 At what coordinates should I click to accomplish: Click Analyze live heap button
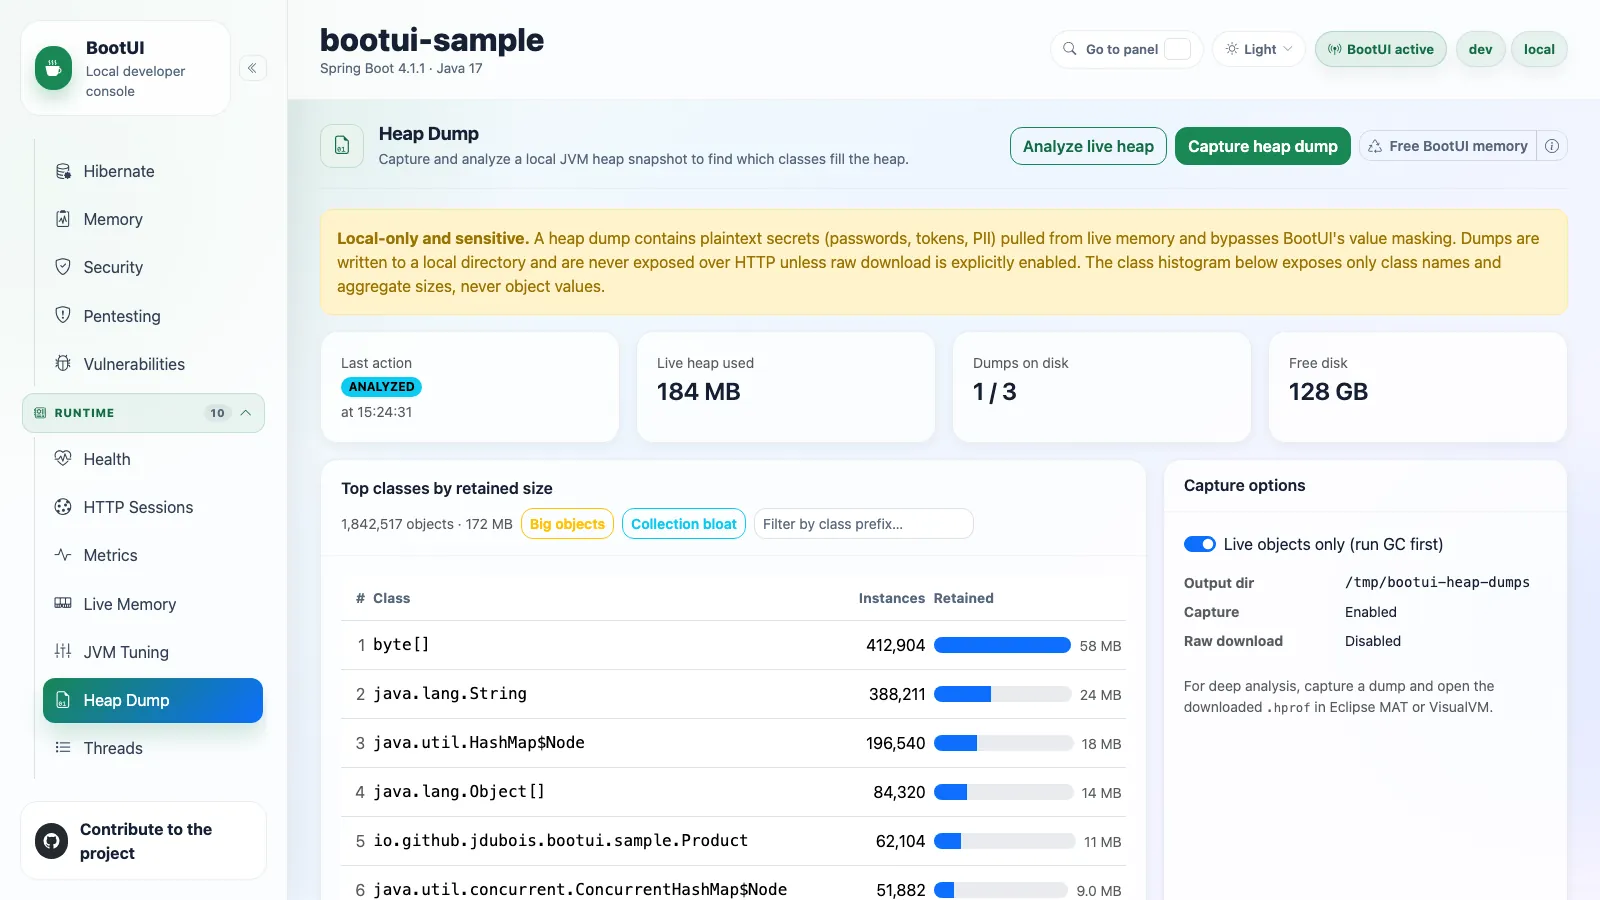1088,146
